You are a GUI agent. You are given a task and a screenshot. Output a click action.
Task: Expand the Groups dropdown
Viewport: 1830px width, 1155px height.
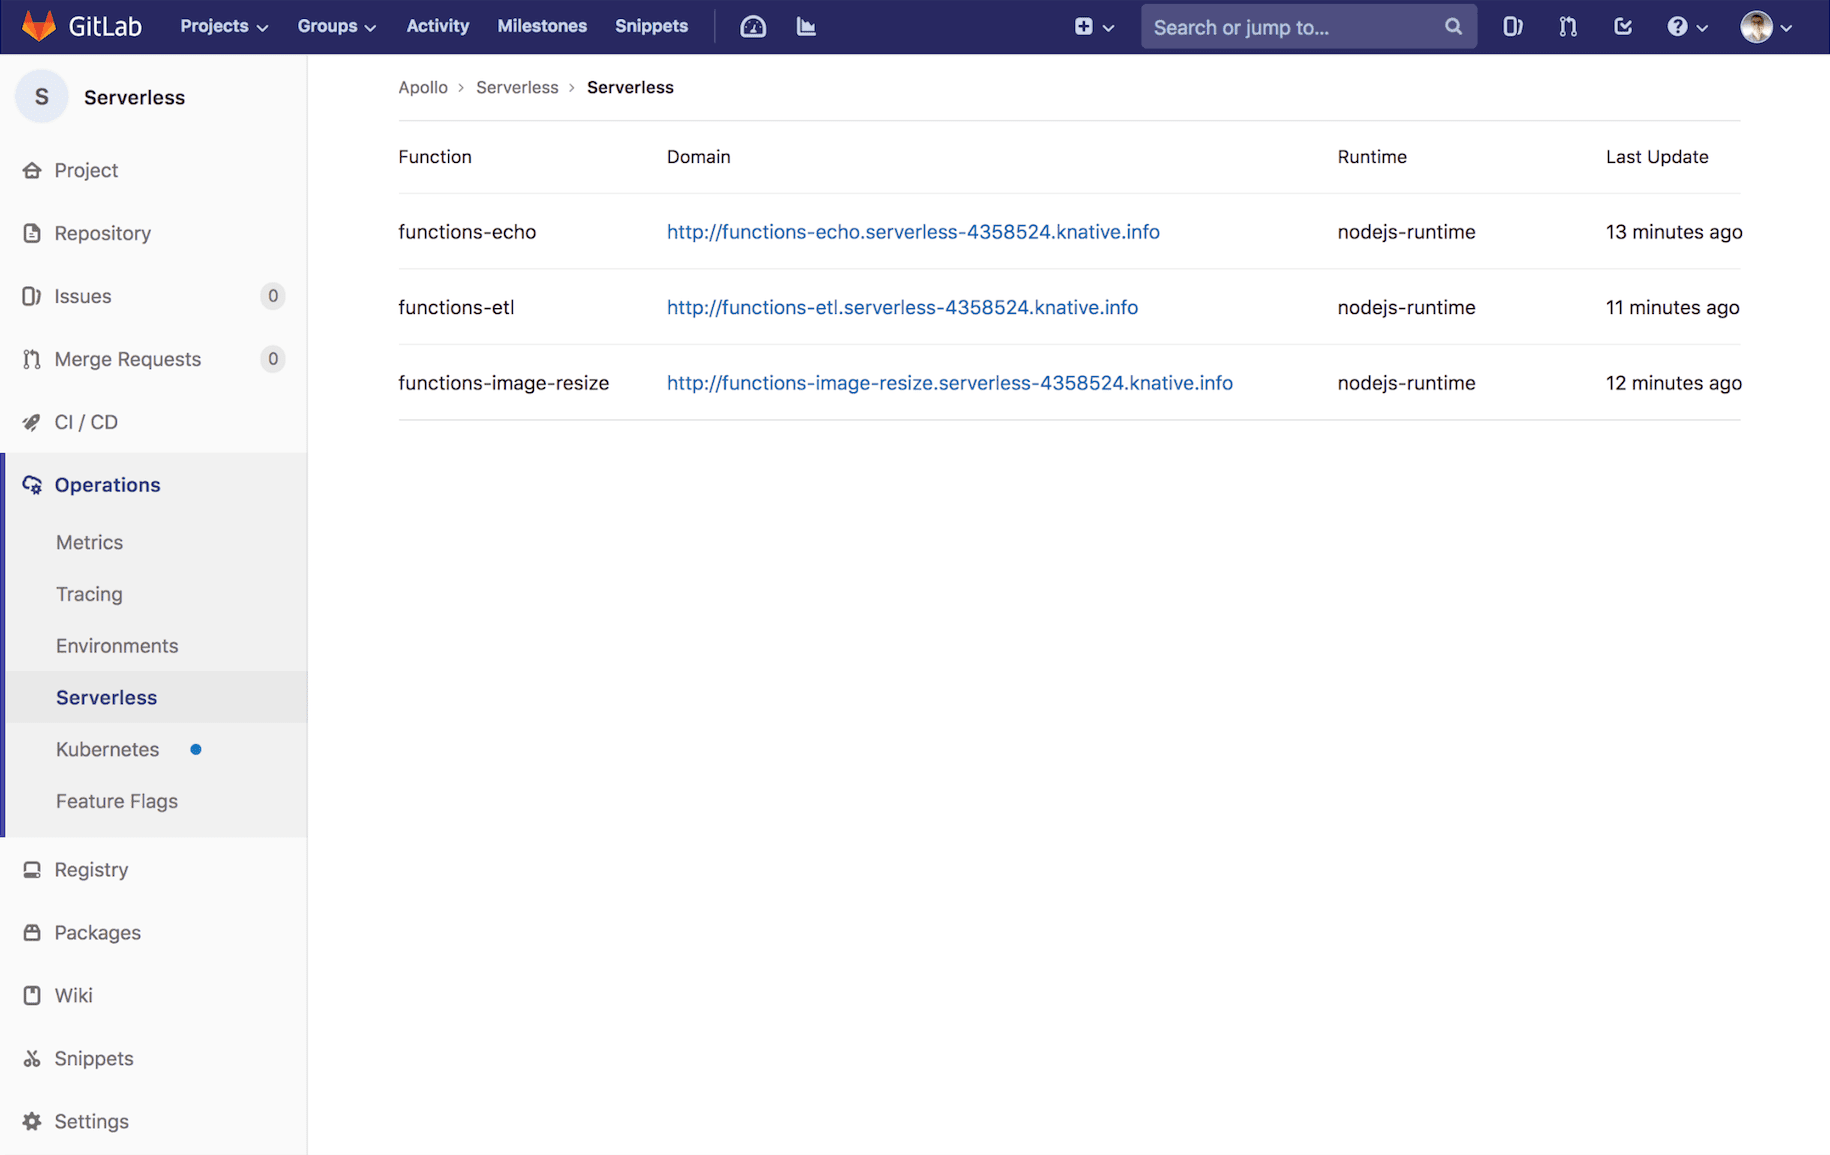336,26
